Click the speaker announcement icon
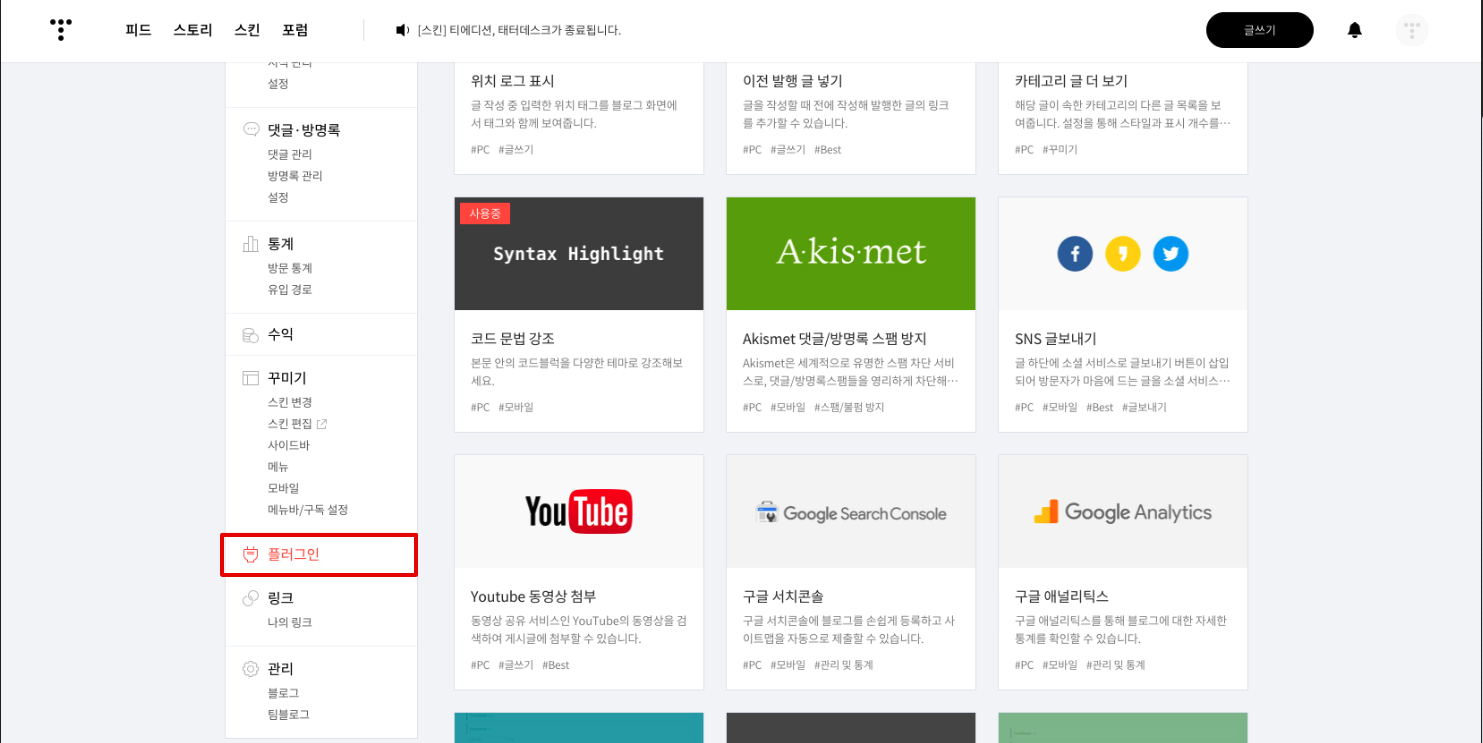Screen dimensions: 1483x743 click(403, 30)
